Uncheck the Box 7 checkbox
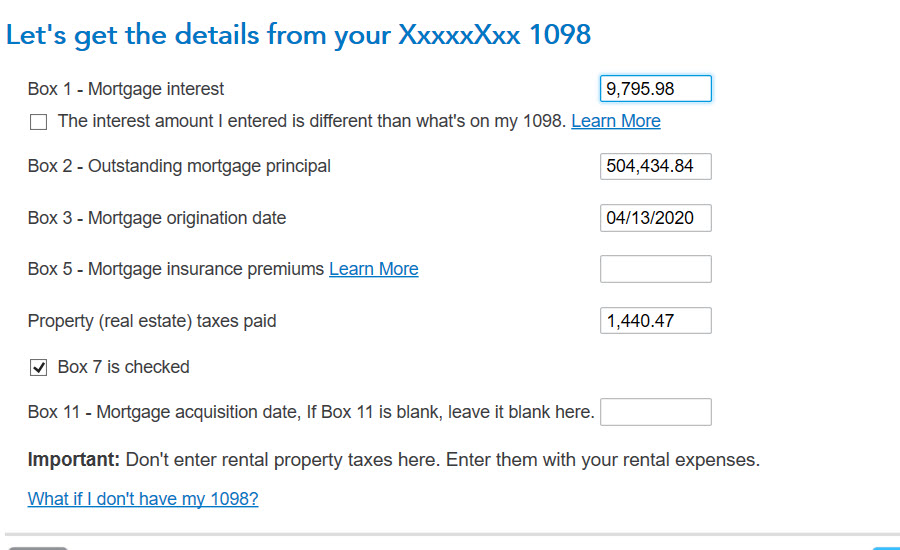The width and height of the screenshot is (900, 550). pyautogui.click(x=39, y=368)
